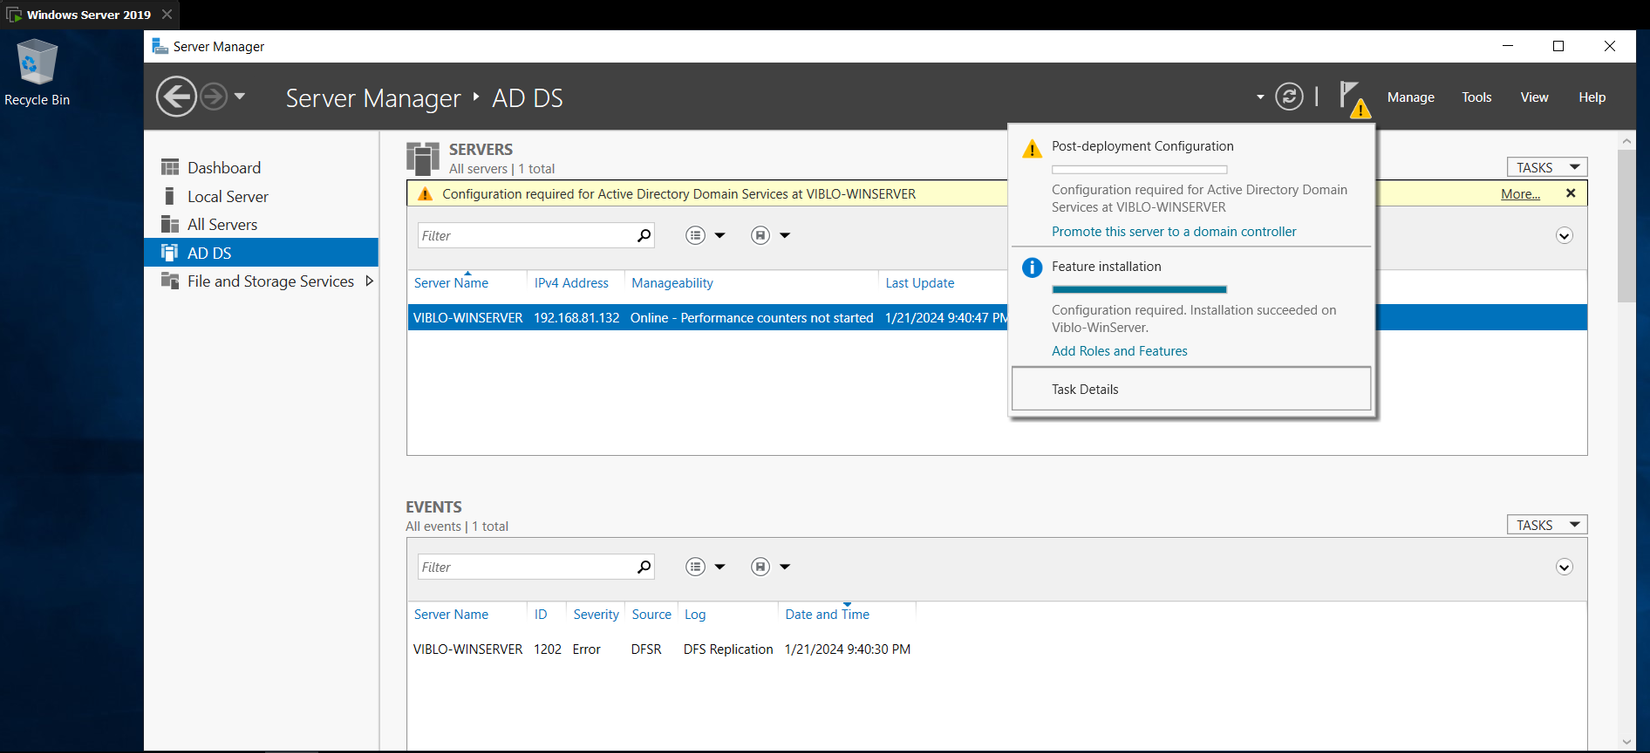Click the Feature installation progress bar
This screenshot has width=1650, height=753.
click(x=1139, y=289)
